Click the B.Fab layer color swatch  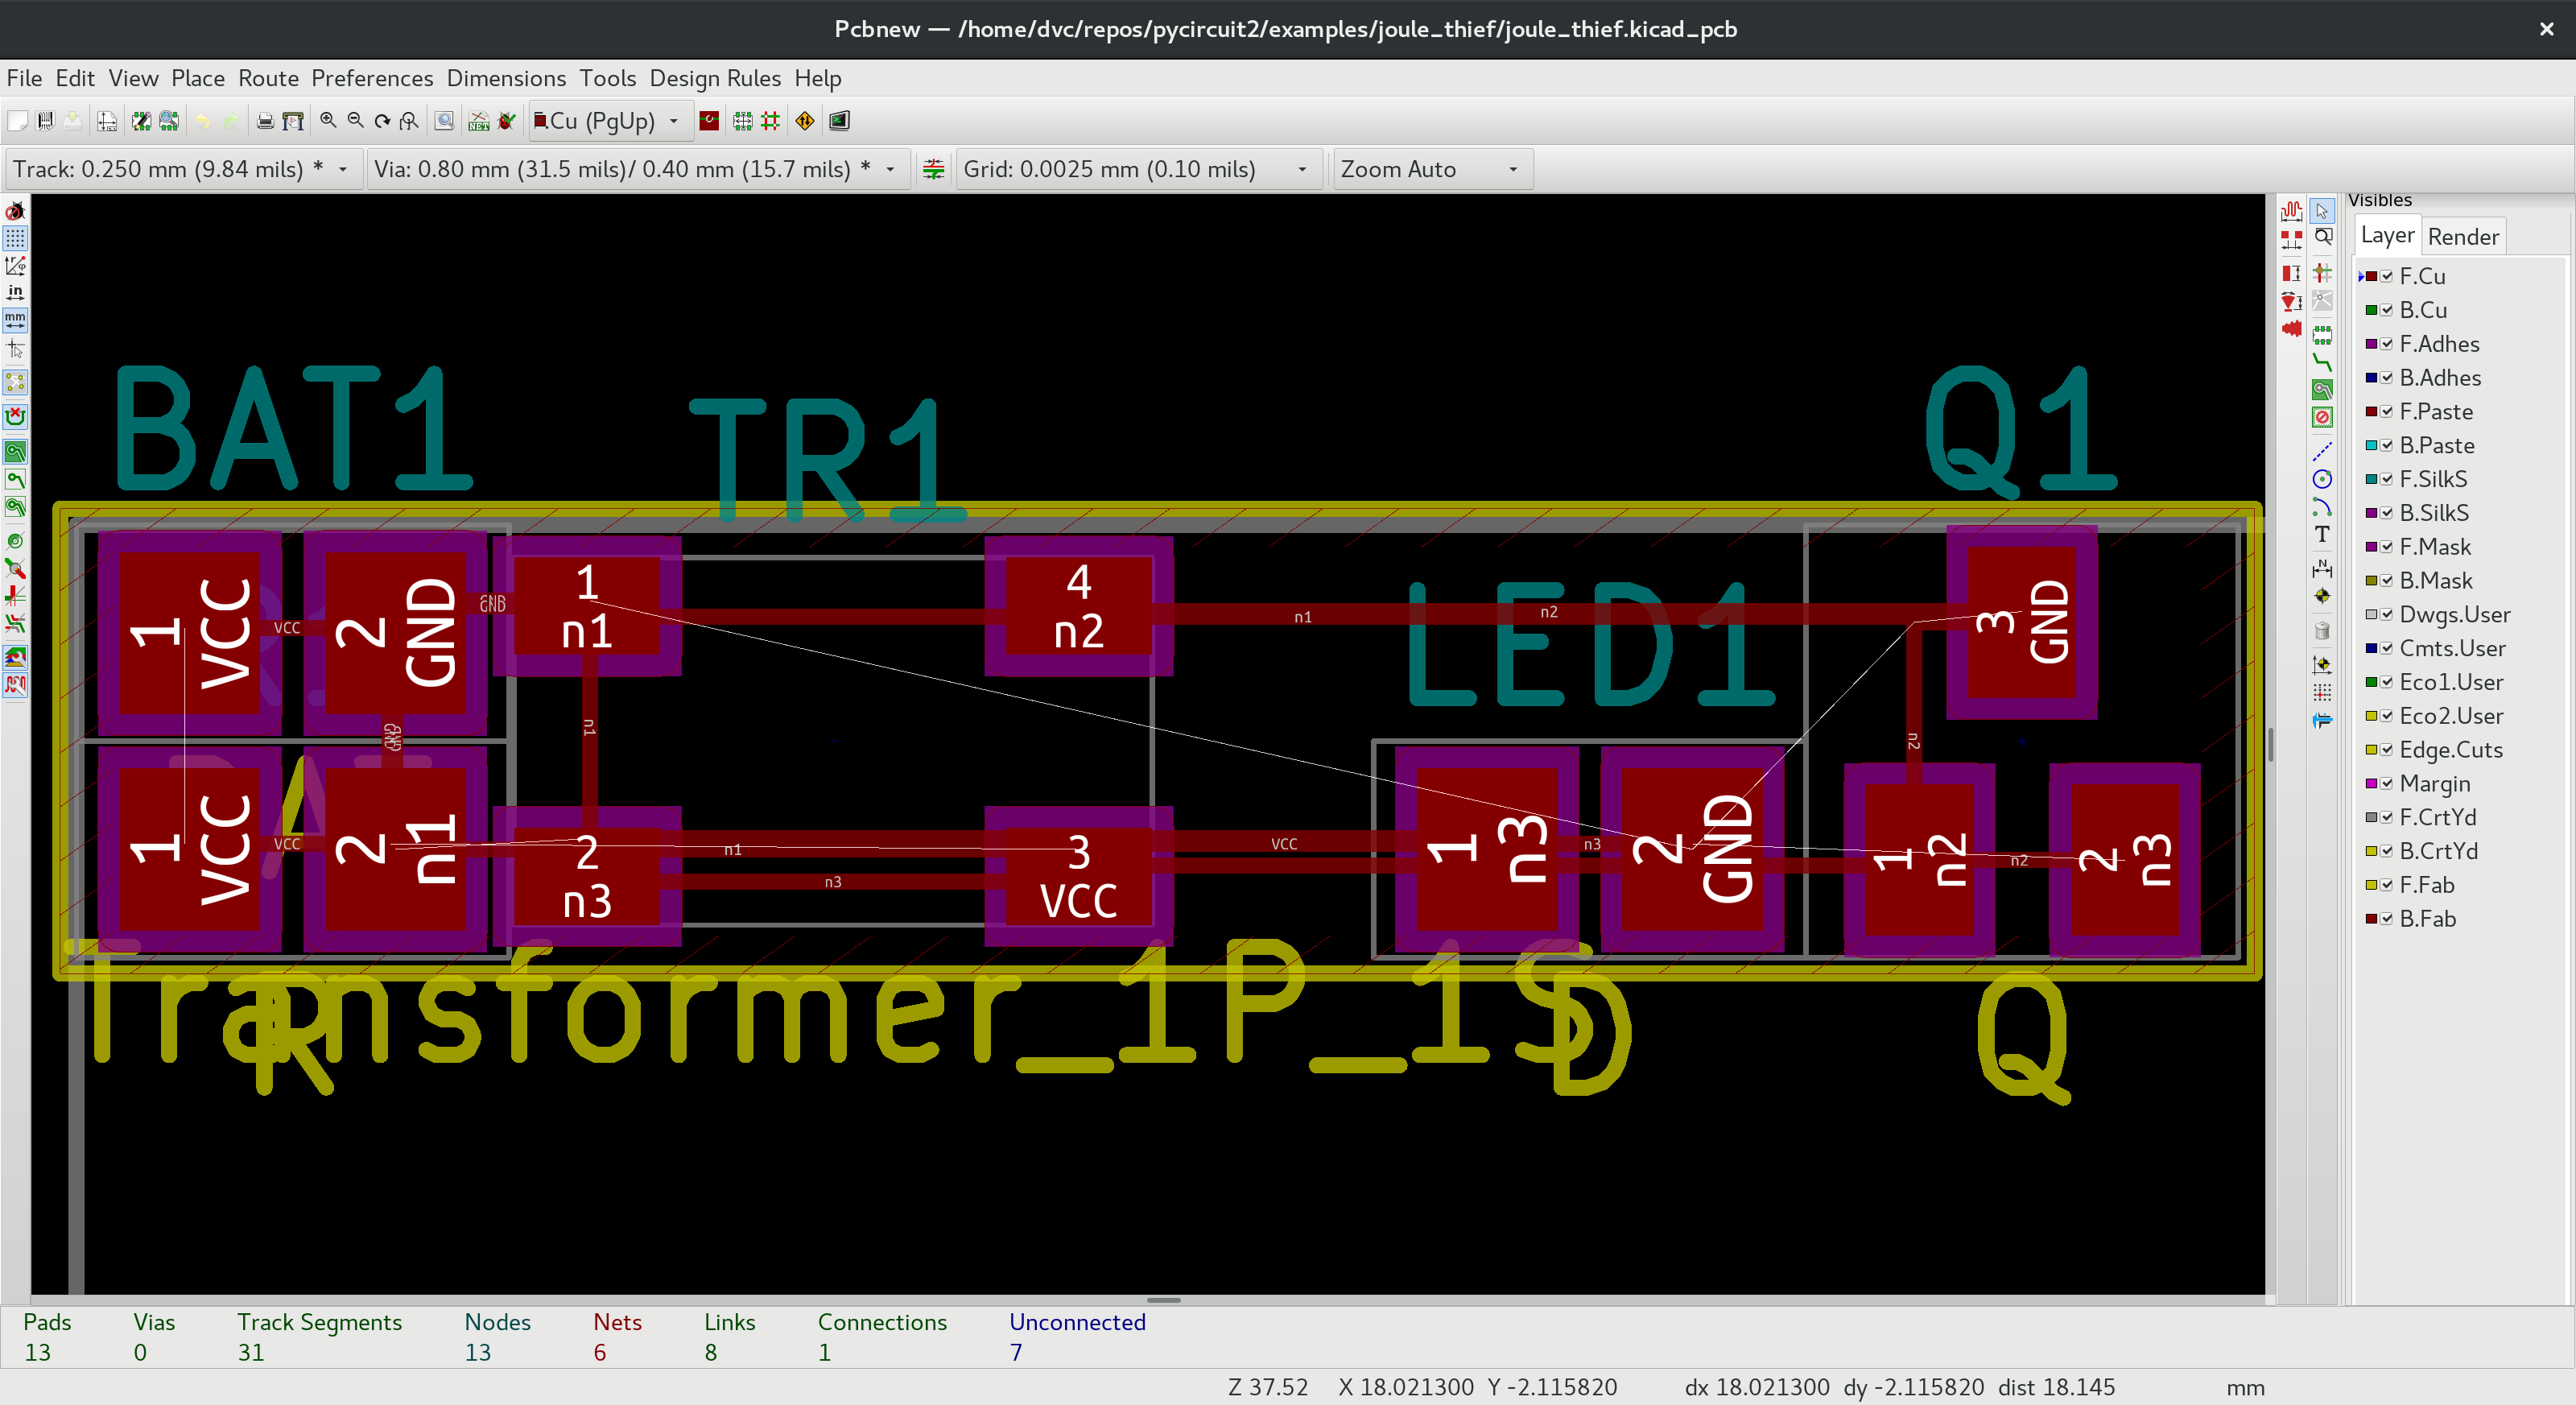(x=2371, y=919)
